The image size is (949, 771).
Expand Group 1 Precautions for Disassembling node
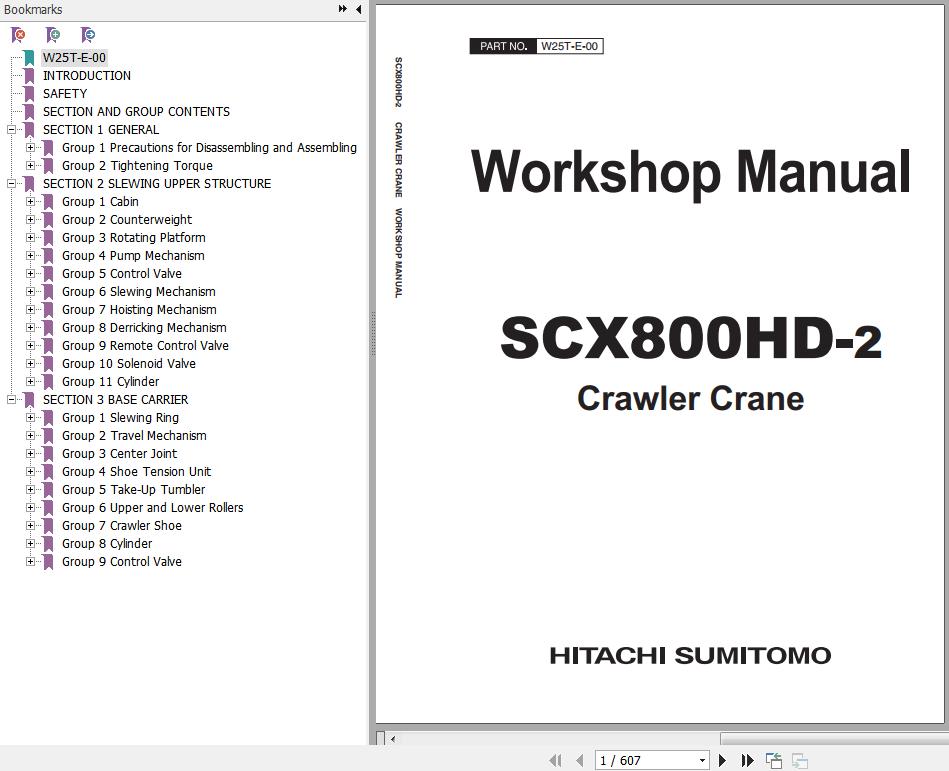click(30, 148)
